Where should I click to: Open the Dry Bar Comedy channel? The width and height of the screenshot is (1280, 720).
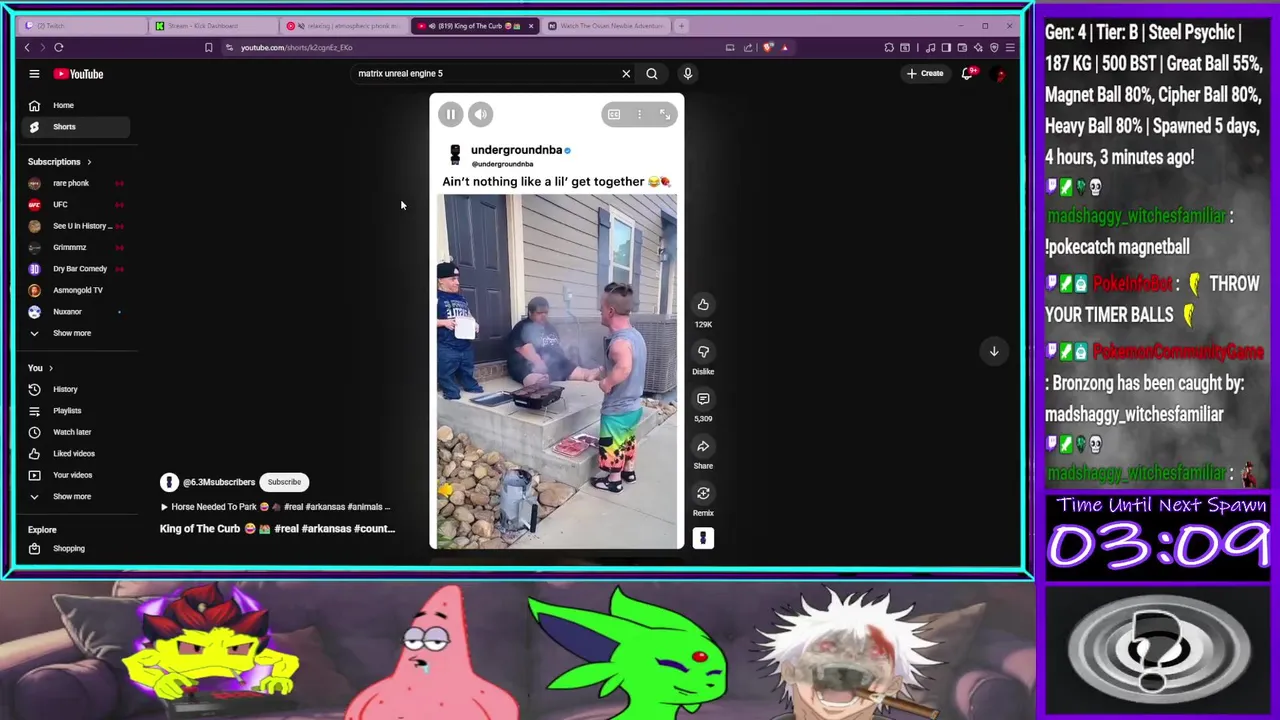click(76, 269)
